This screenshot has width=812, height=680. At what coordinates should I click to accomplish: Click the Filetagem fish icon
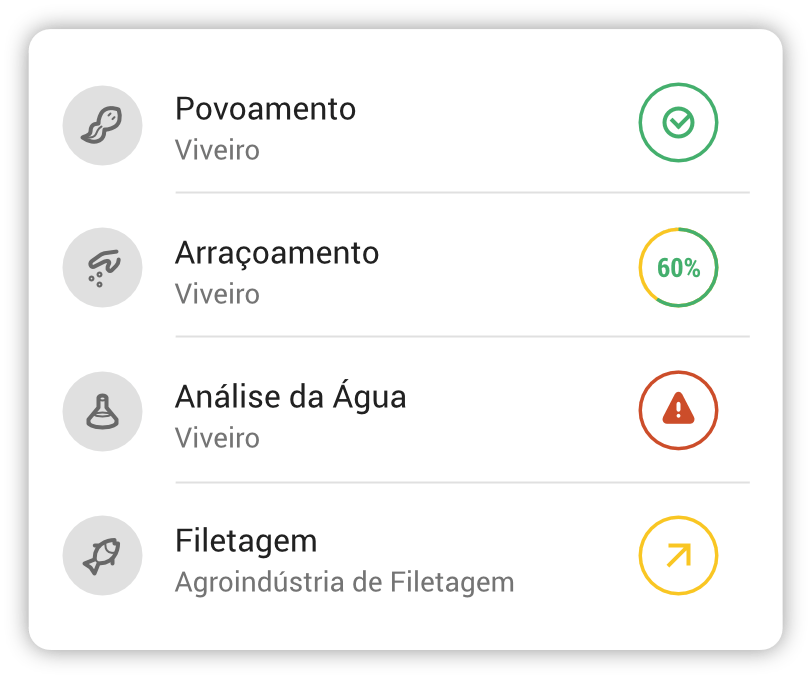click(x=103, y=556)
